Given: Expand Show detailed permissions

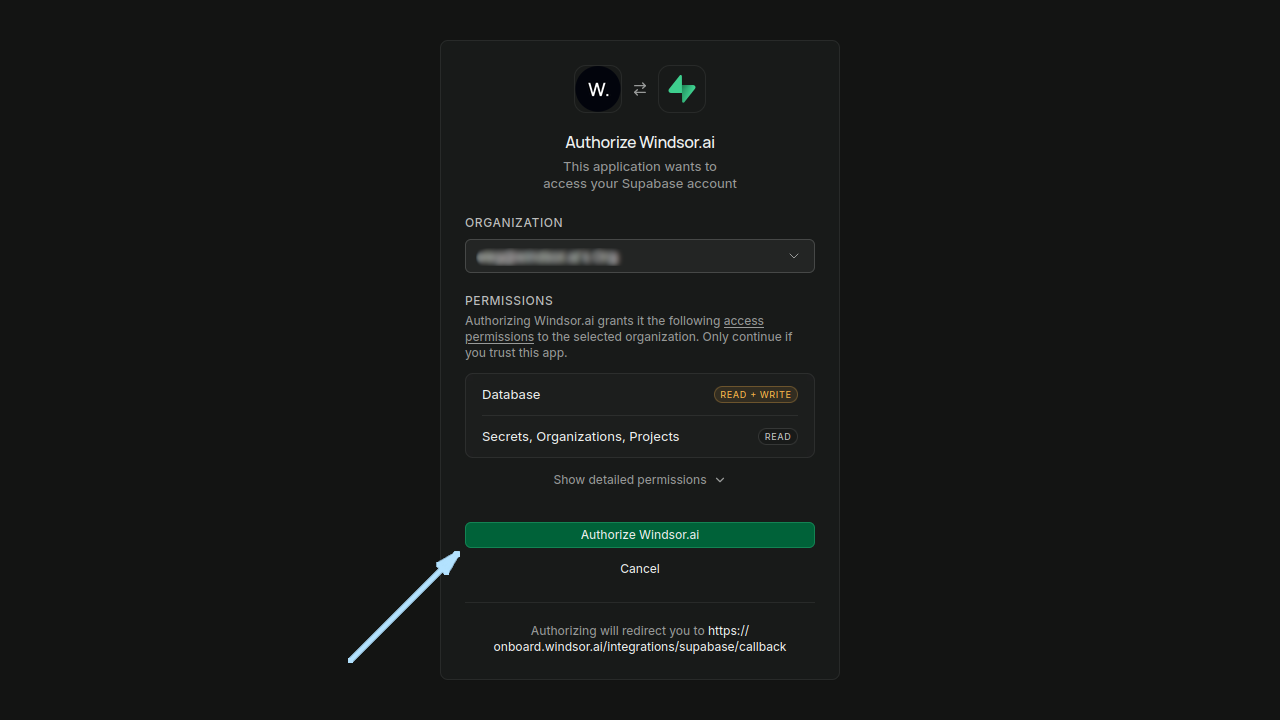Looking at the screenshot, I should (640, 480).
